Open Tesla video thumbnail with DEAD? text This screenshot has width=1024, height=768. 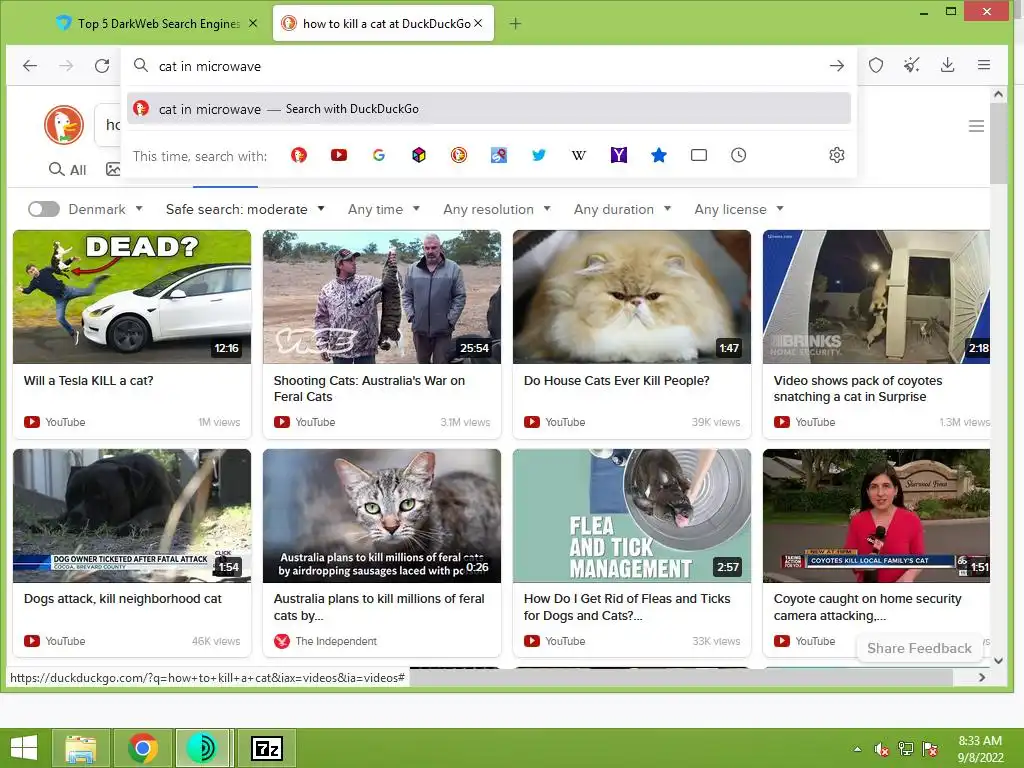pos(132,297)
